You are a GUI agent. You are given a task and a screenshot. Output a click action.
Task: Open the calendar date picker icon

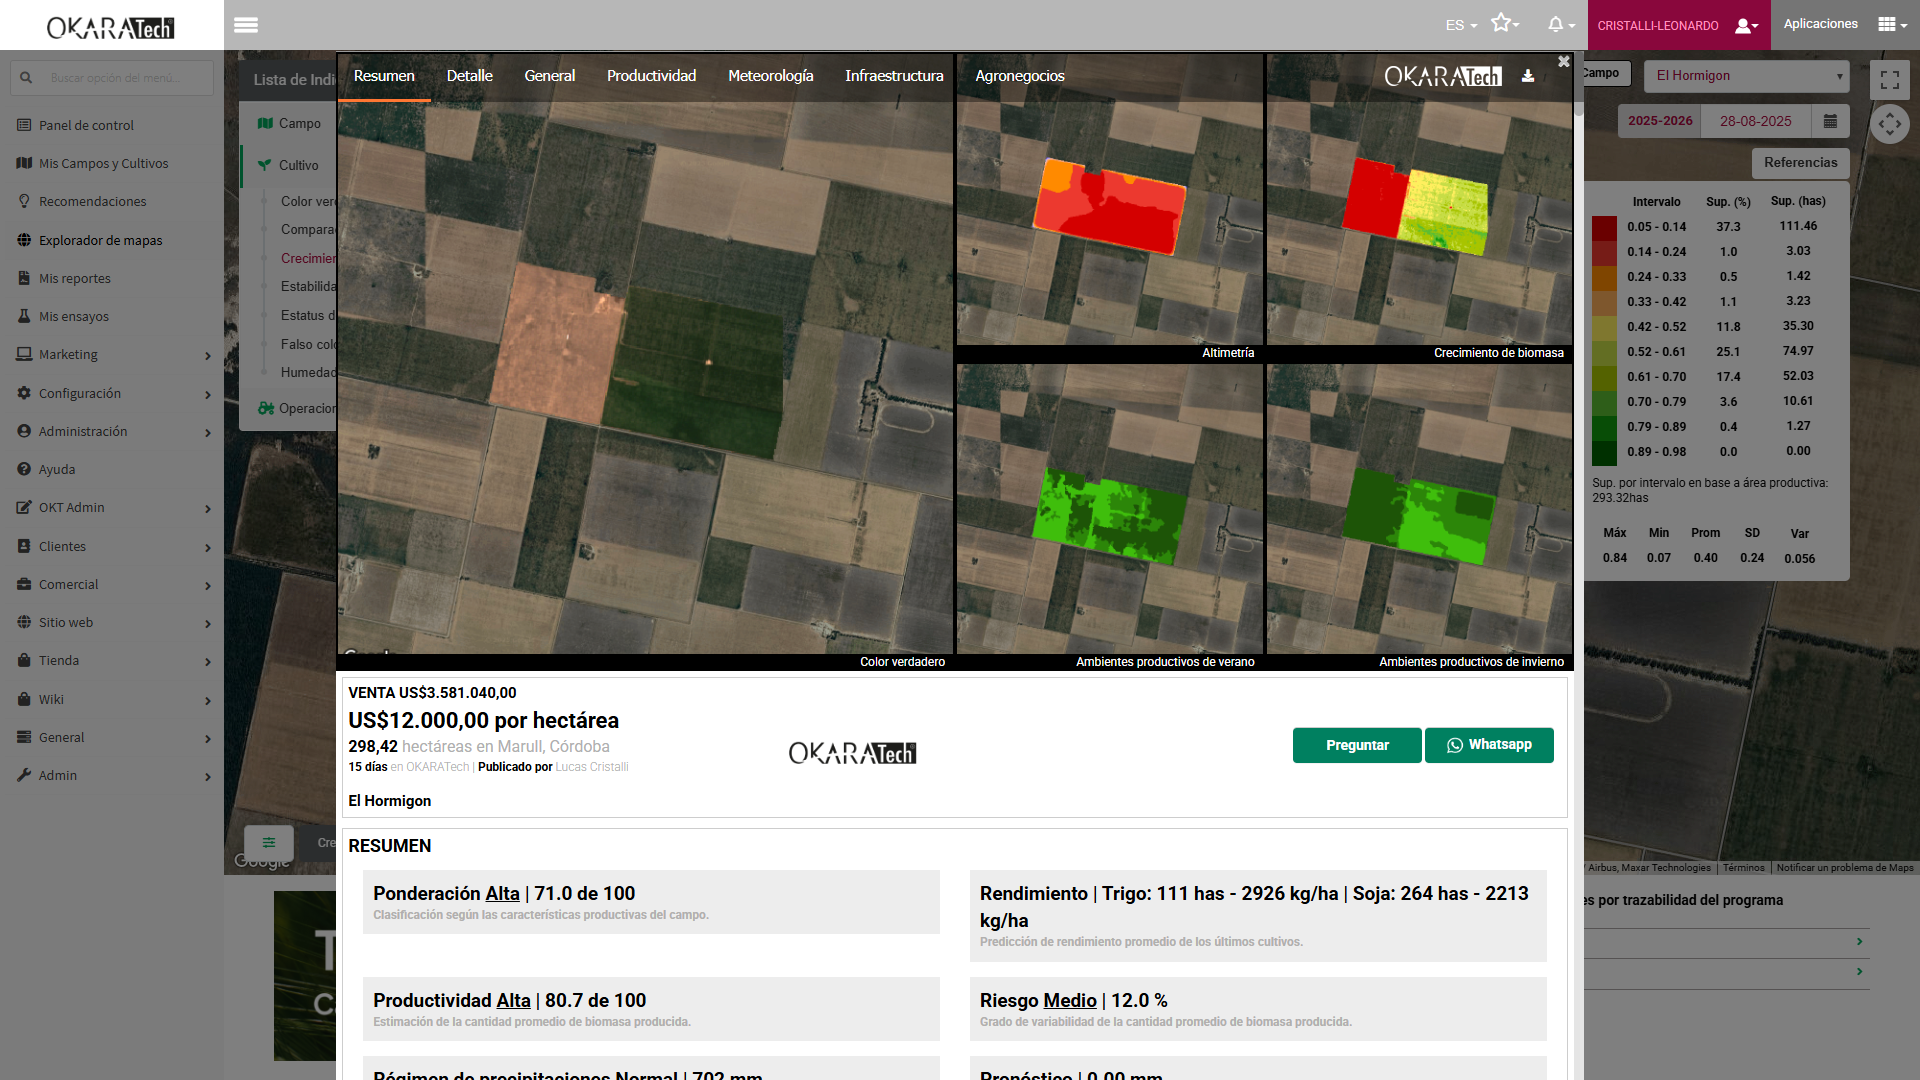tap(1830, 121)
